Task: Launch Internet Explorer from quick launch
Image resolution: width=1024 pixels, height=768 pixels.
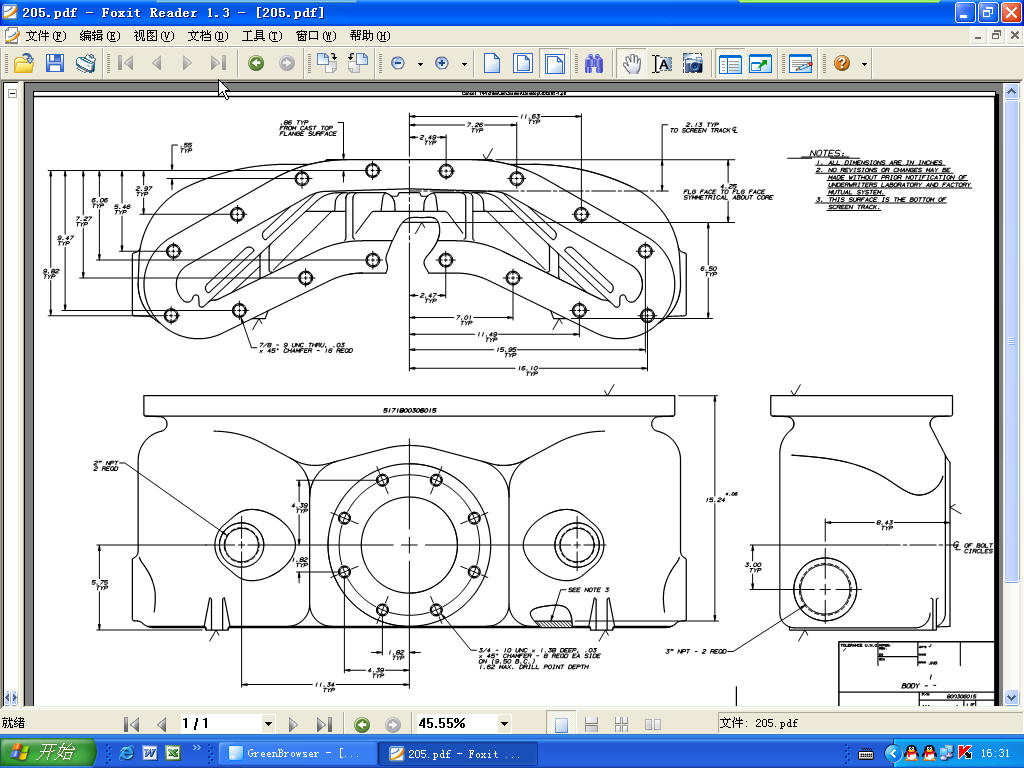Action: pos(127,753)
